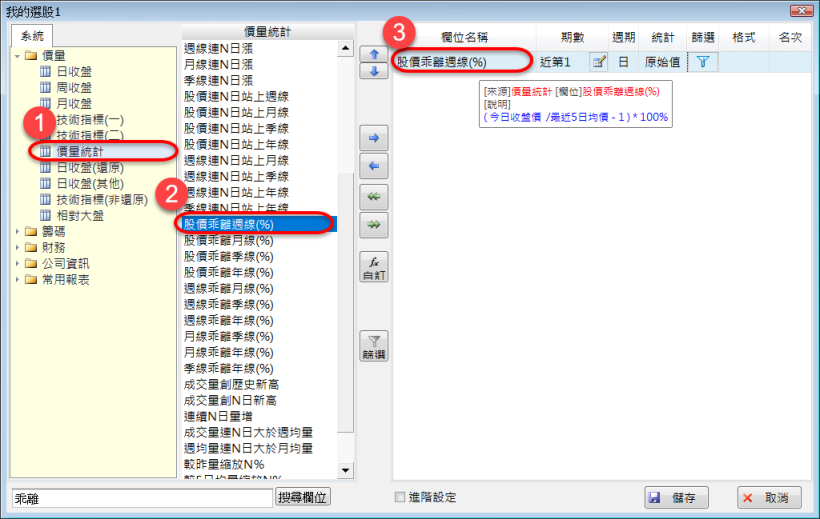Click the list scrollbar down arrow
Screen dimensions: 820x519
pos(345,470)
